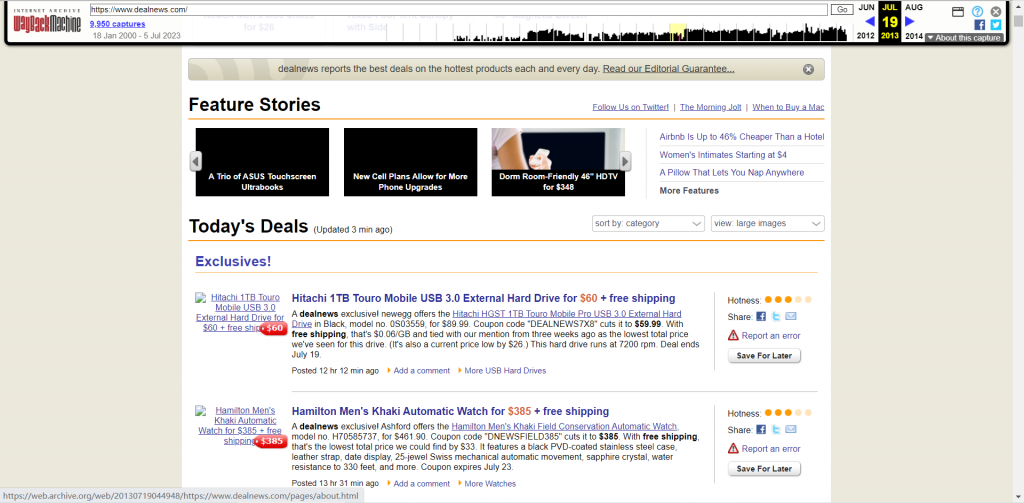Open Hitachi 1TB Touro deal headline
The image size is (1024, 503).
coord(483,298)
